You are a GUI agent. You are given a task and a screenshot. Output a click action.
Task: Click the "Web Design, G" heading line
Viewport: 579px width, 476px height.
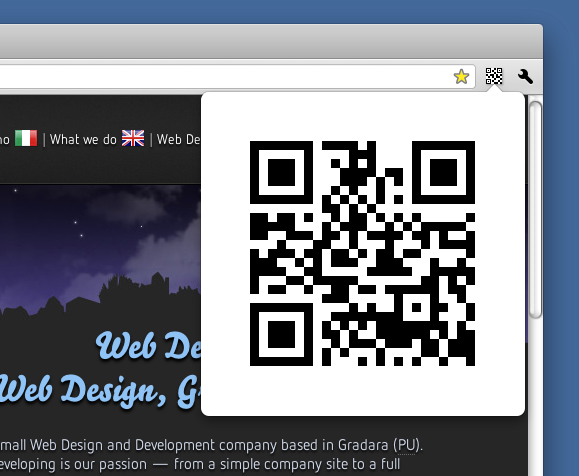pyautogui.click(x=100, y=392)
